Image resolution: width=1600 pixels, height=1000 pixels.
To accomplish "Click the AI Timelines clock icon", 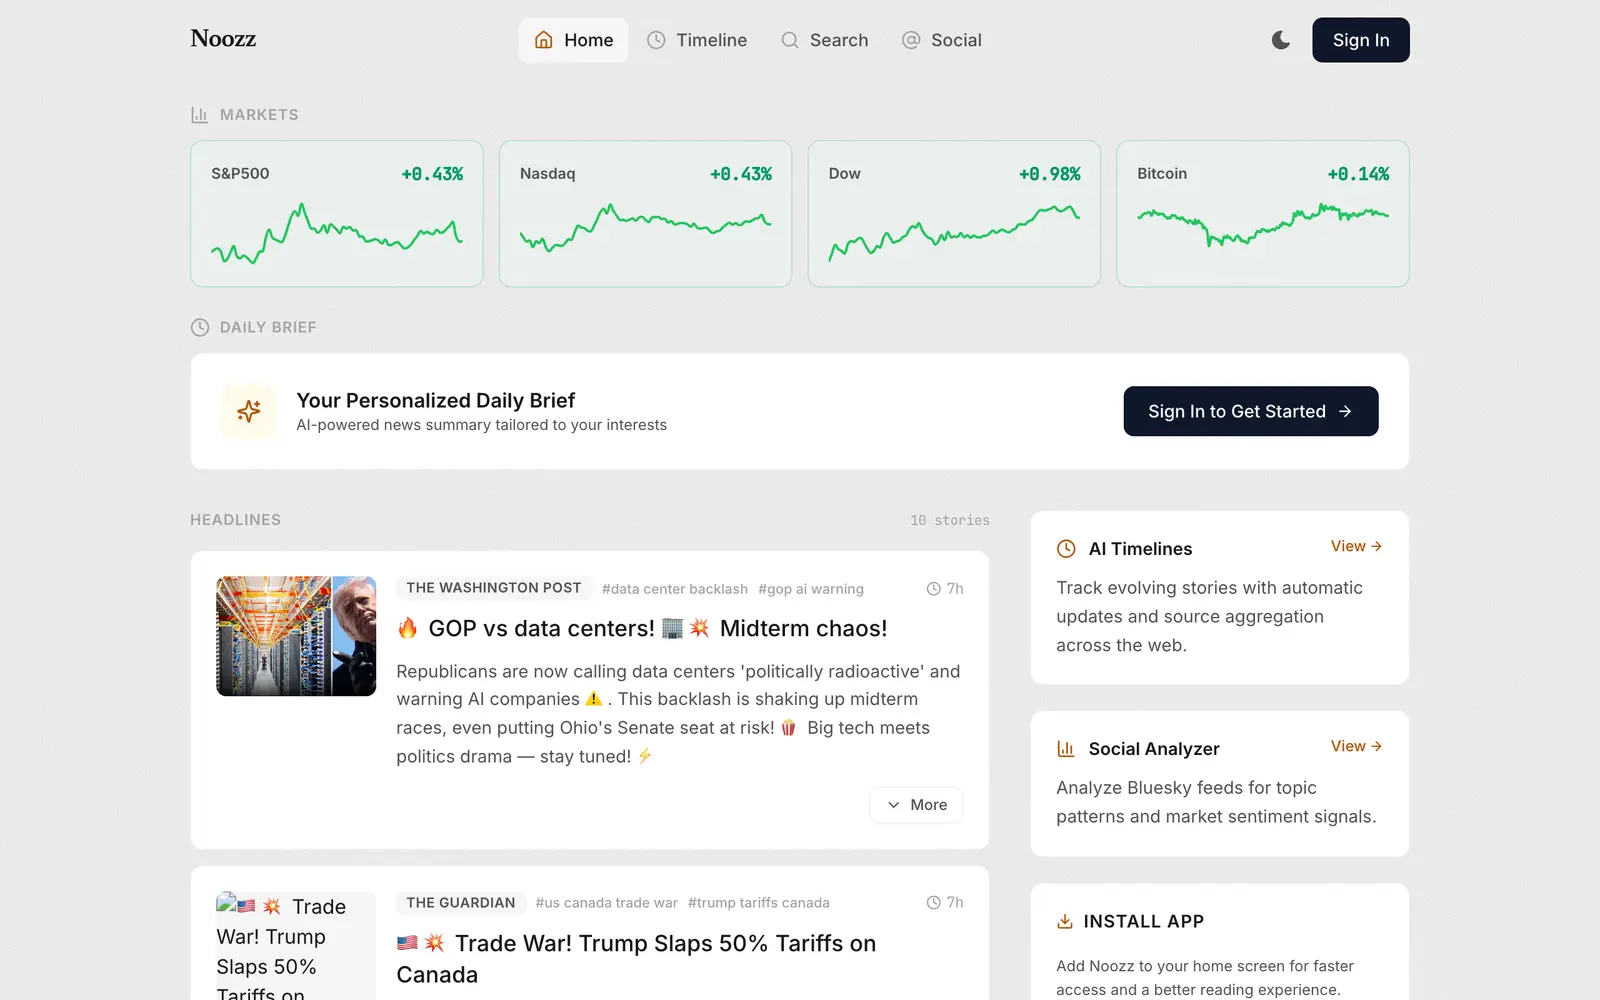I will [x=1066, y=549].
